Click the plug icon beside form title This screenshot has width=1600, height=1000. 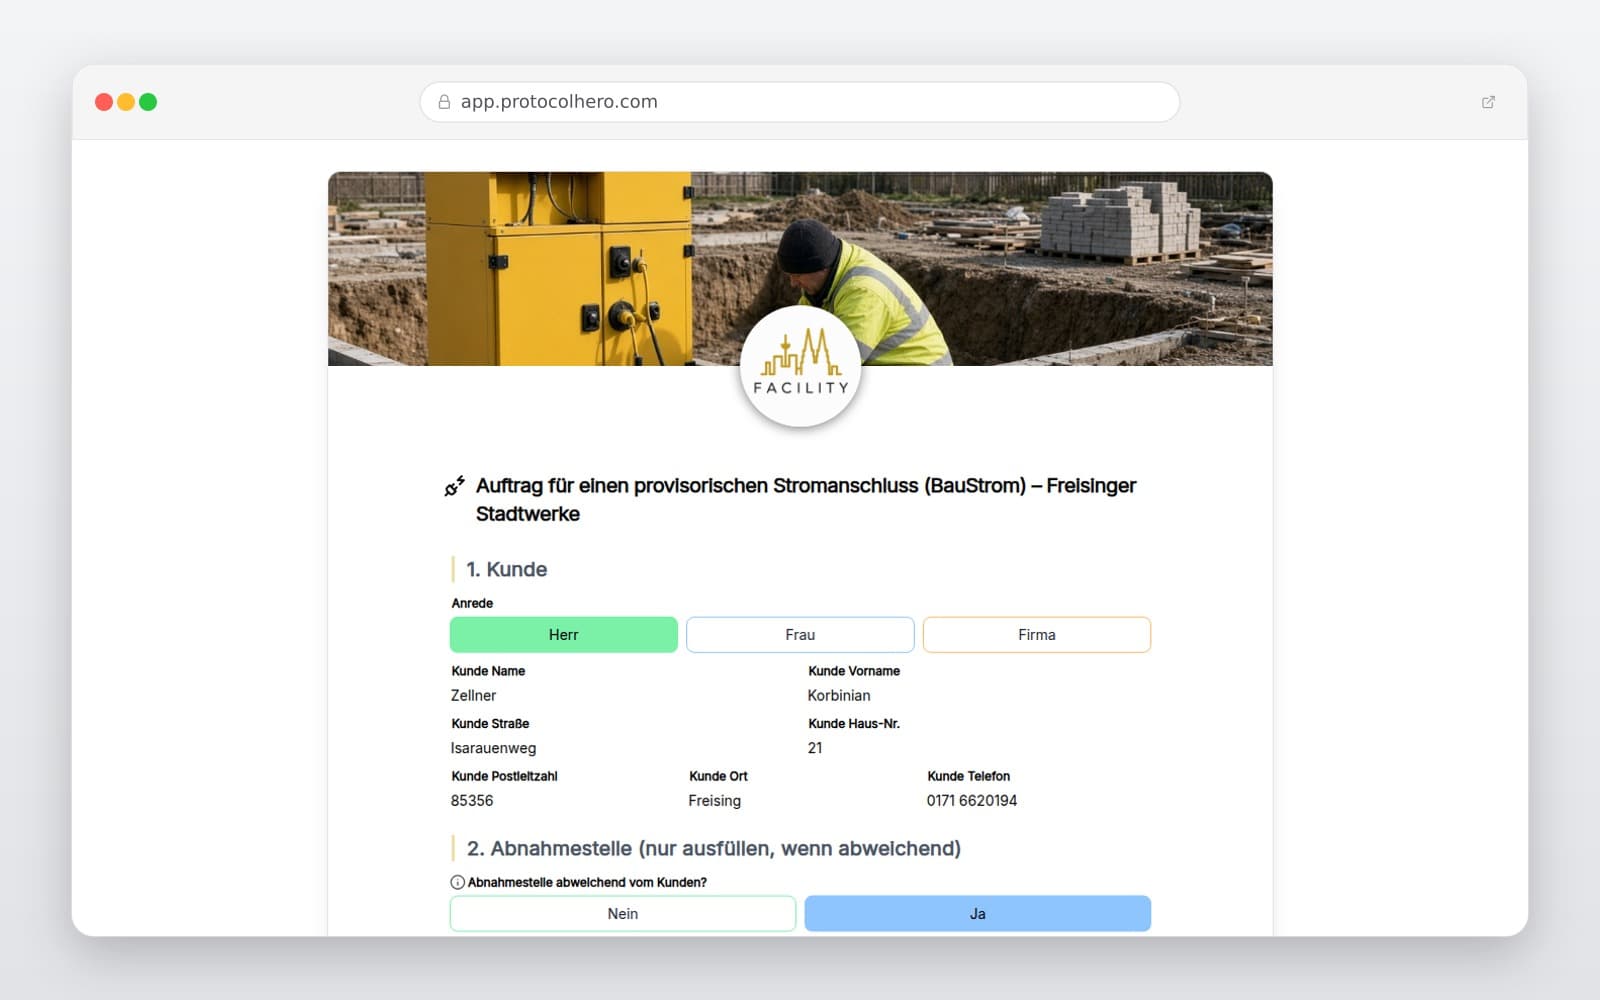point(455,486)
